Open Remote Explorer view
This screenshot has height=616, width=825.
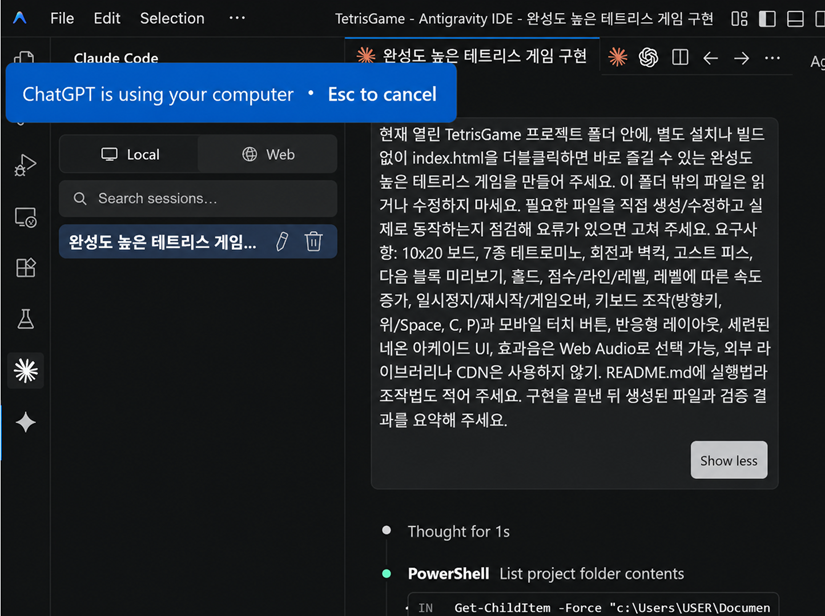click(25, 217)
